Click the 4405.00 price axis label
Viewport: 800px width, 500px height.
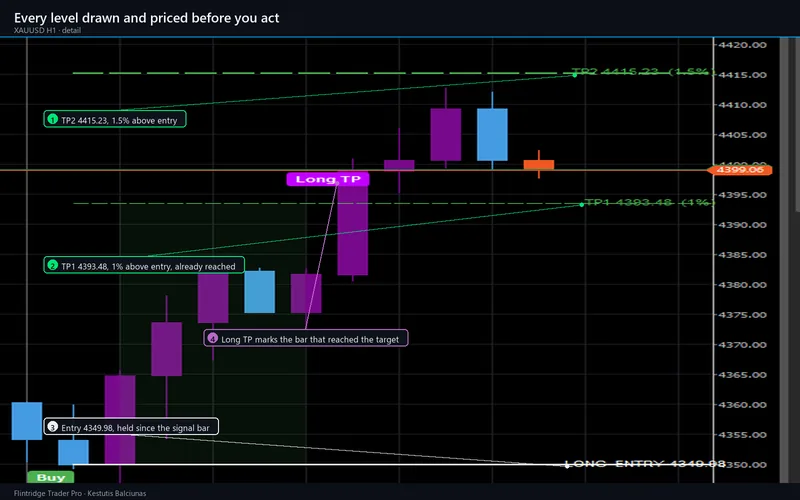pyautogui.click(x=742, y=135)
